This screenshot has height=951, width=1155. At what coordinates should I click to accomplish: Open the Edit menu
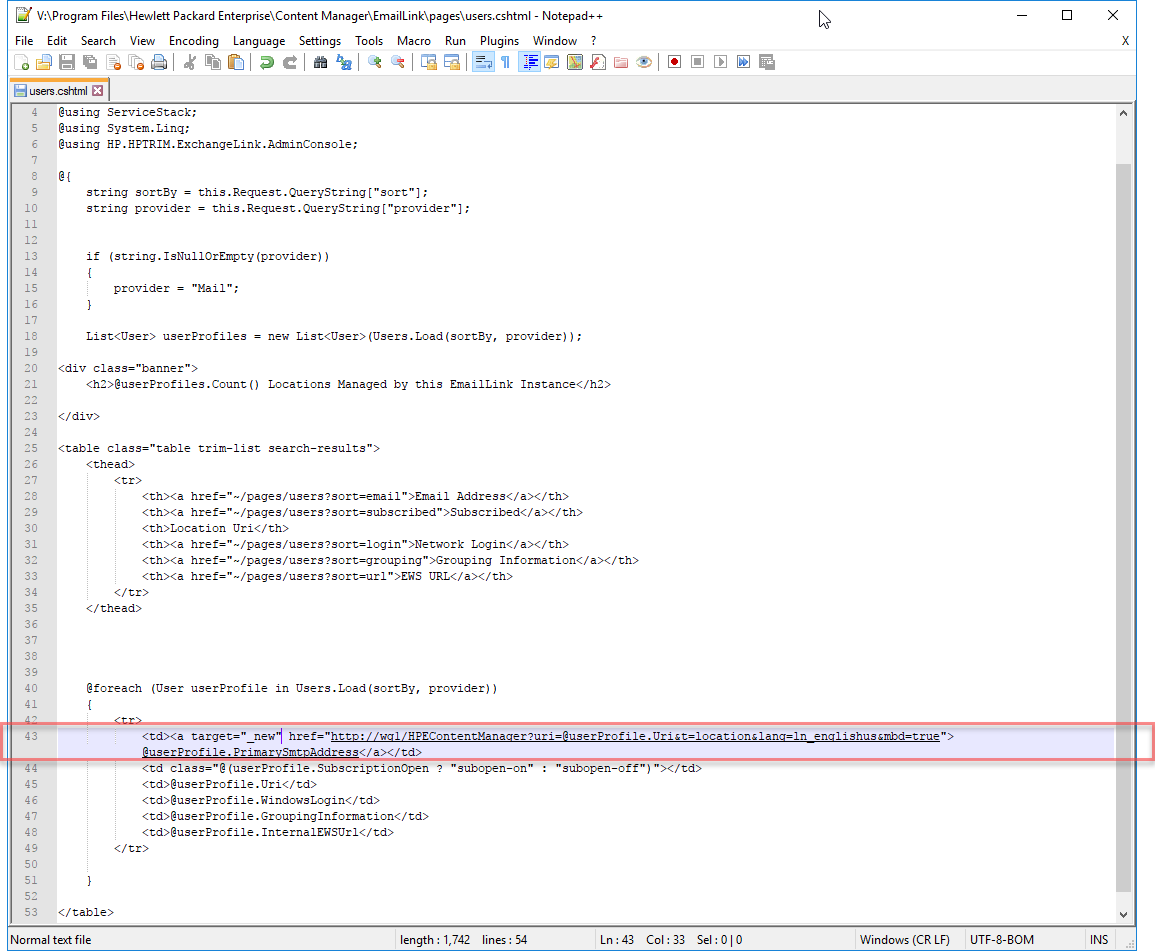57,41
